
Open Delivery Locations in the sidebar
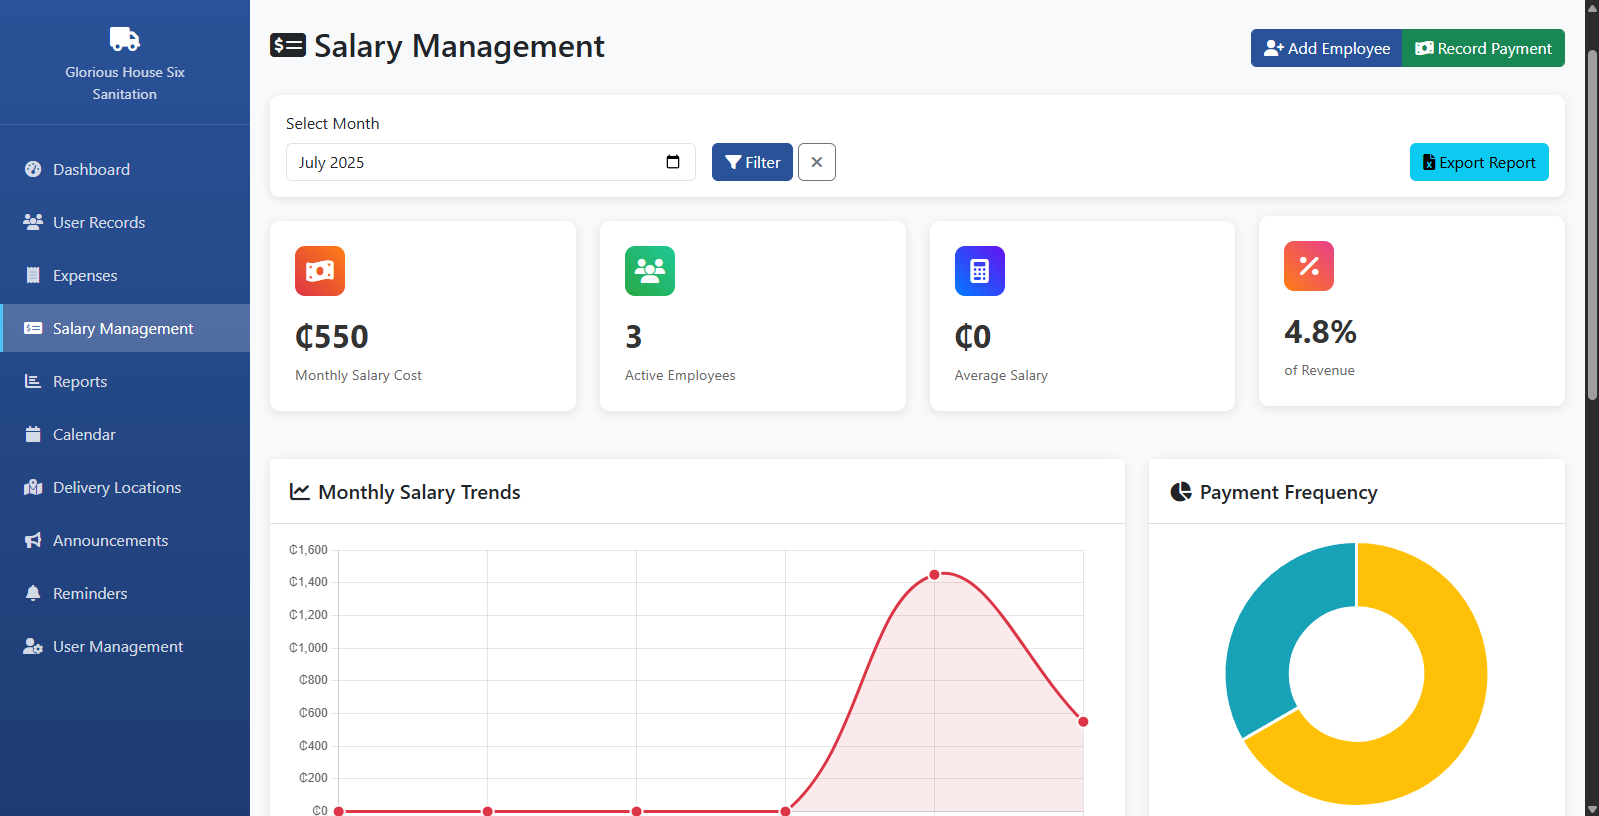click(116, 488)
